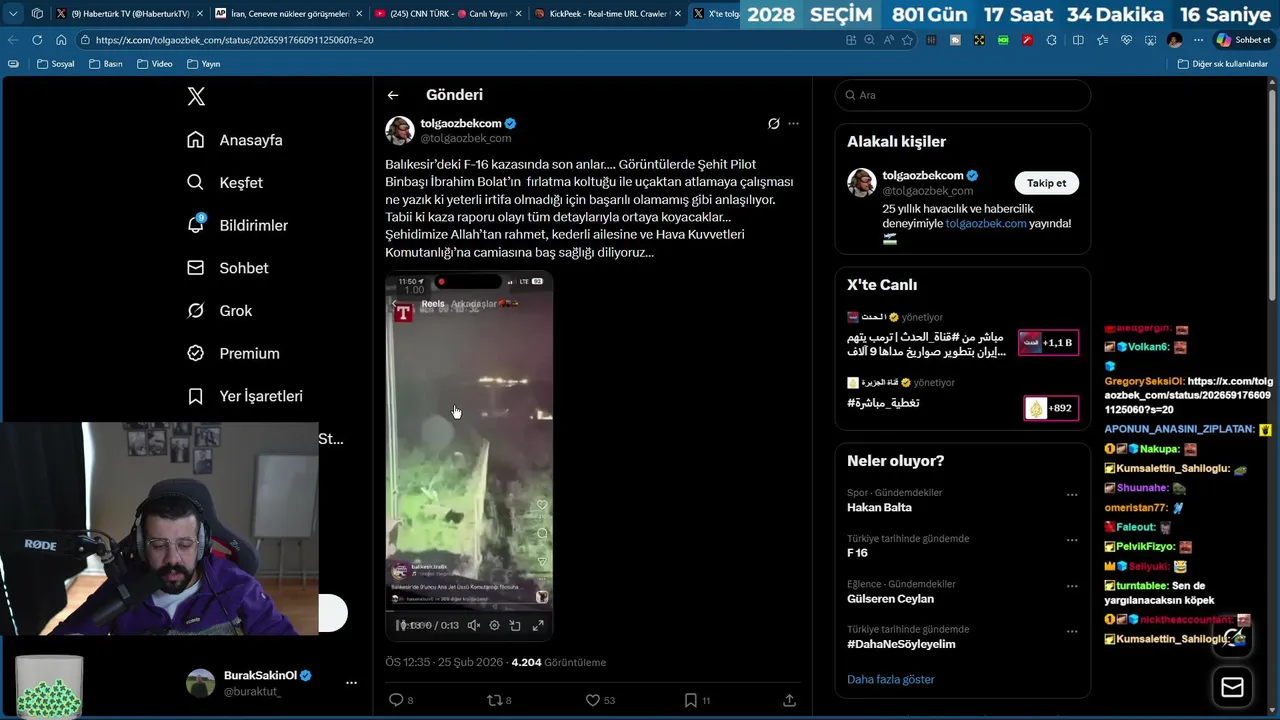1280x720 pixels.
Task: Reply to the post via comment icon
Action: click(396, 700)
